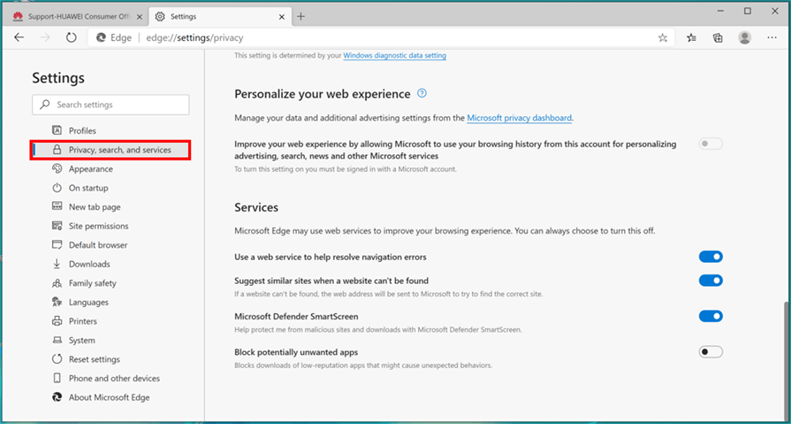
Task: Click the Reset settings icon
Action: (x=57, y=359)
